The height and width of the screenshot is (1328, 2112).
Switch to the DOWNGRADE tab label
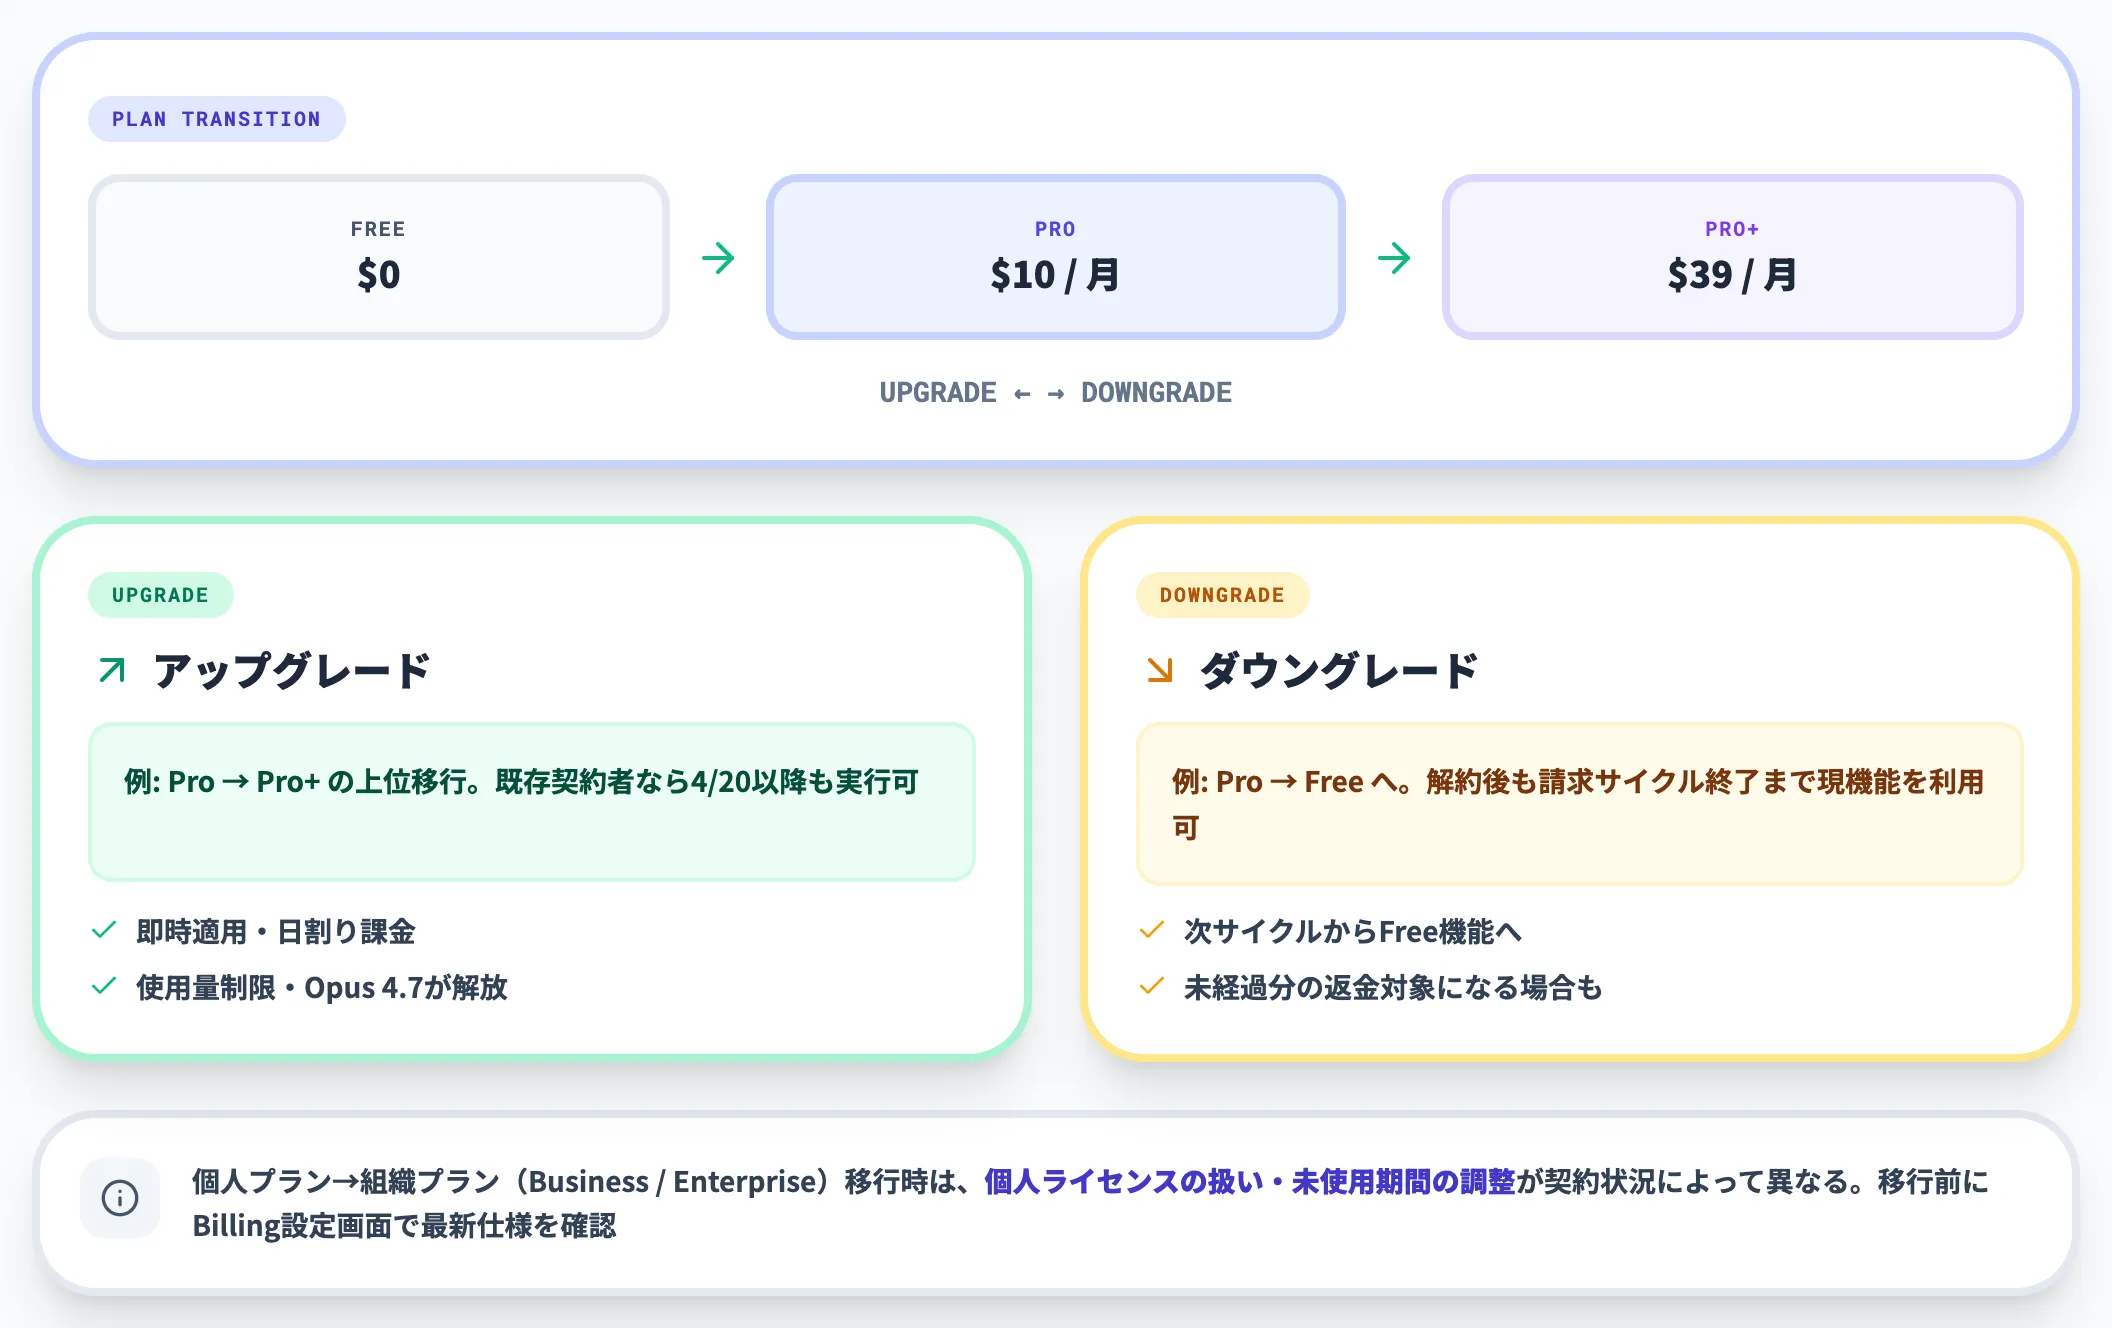click(x=1222, y=594)
